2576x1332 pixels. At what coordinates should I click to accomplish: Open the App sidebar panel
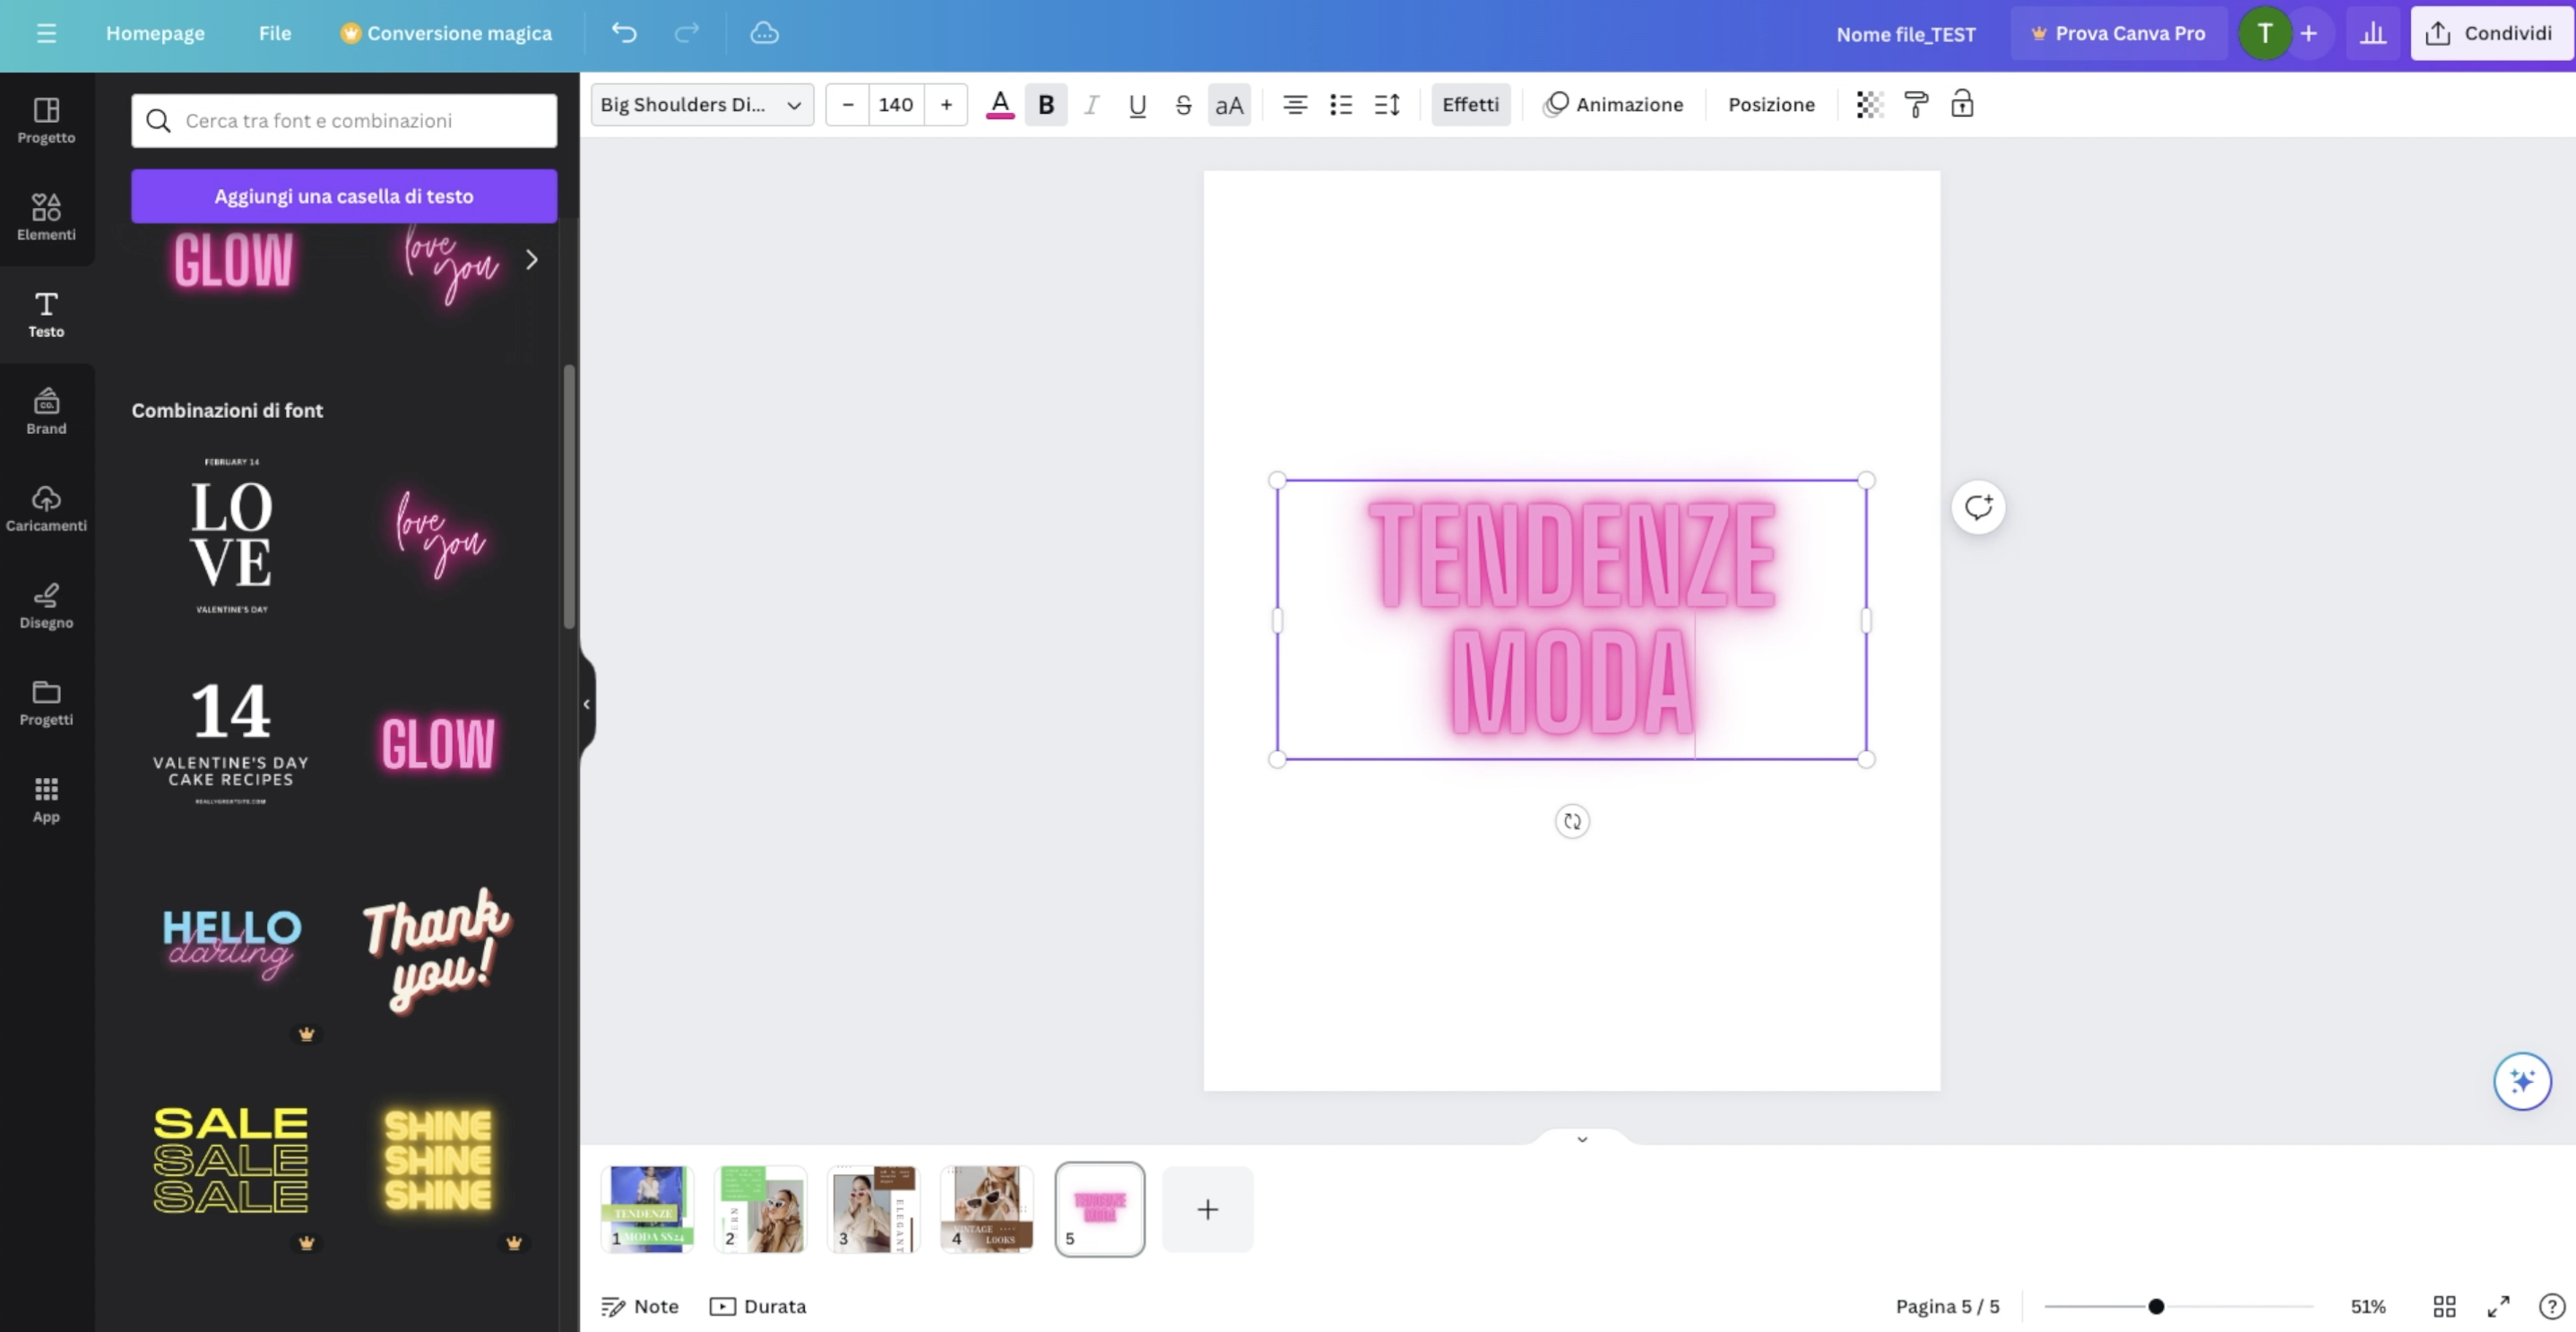tap(46, 799)
